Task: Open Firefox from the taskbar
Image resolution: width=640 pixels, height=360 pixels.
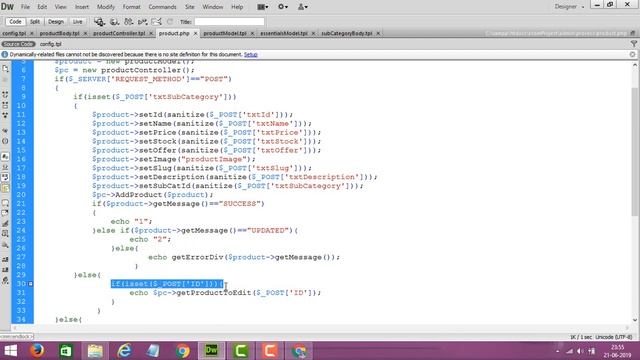Action: coord(37,351)
